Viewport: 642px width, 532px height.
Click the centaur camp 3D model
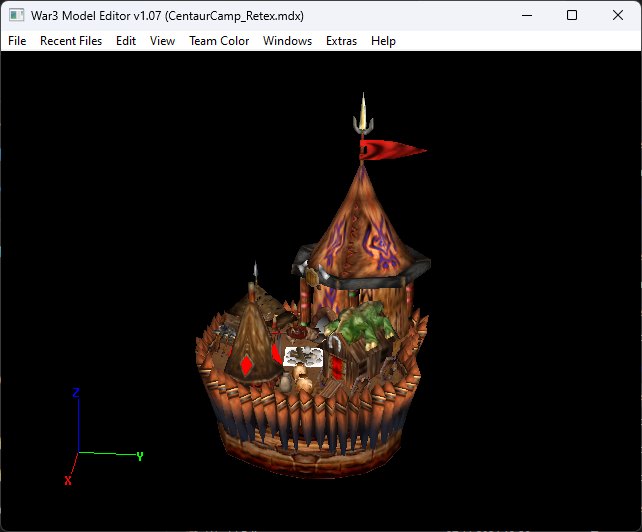coord(313,287)
